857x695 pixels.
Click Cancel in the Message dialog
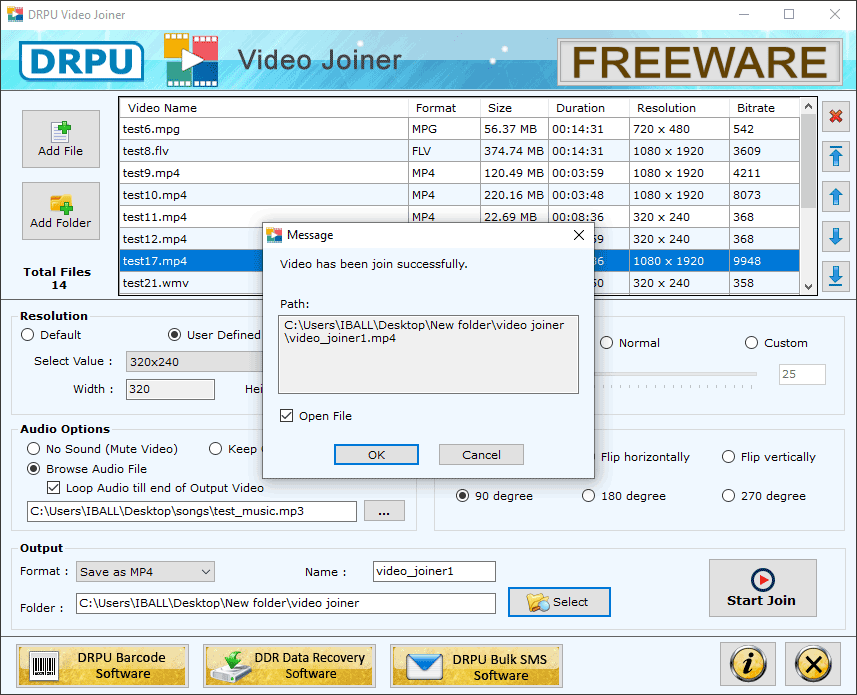pos(481,455)
